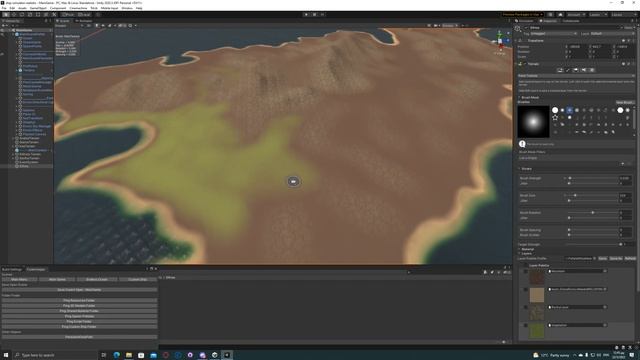Open the Paint Texture mode dropdown
Image resolution: width=640 pixels, height=360 pixels.
coord(576,76)
